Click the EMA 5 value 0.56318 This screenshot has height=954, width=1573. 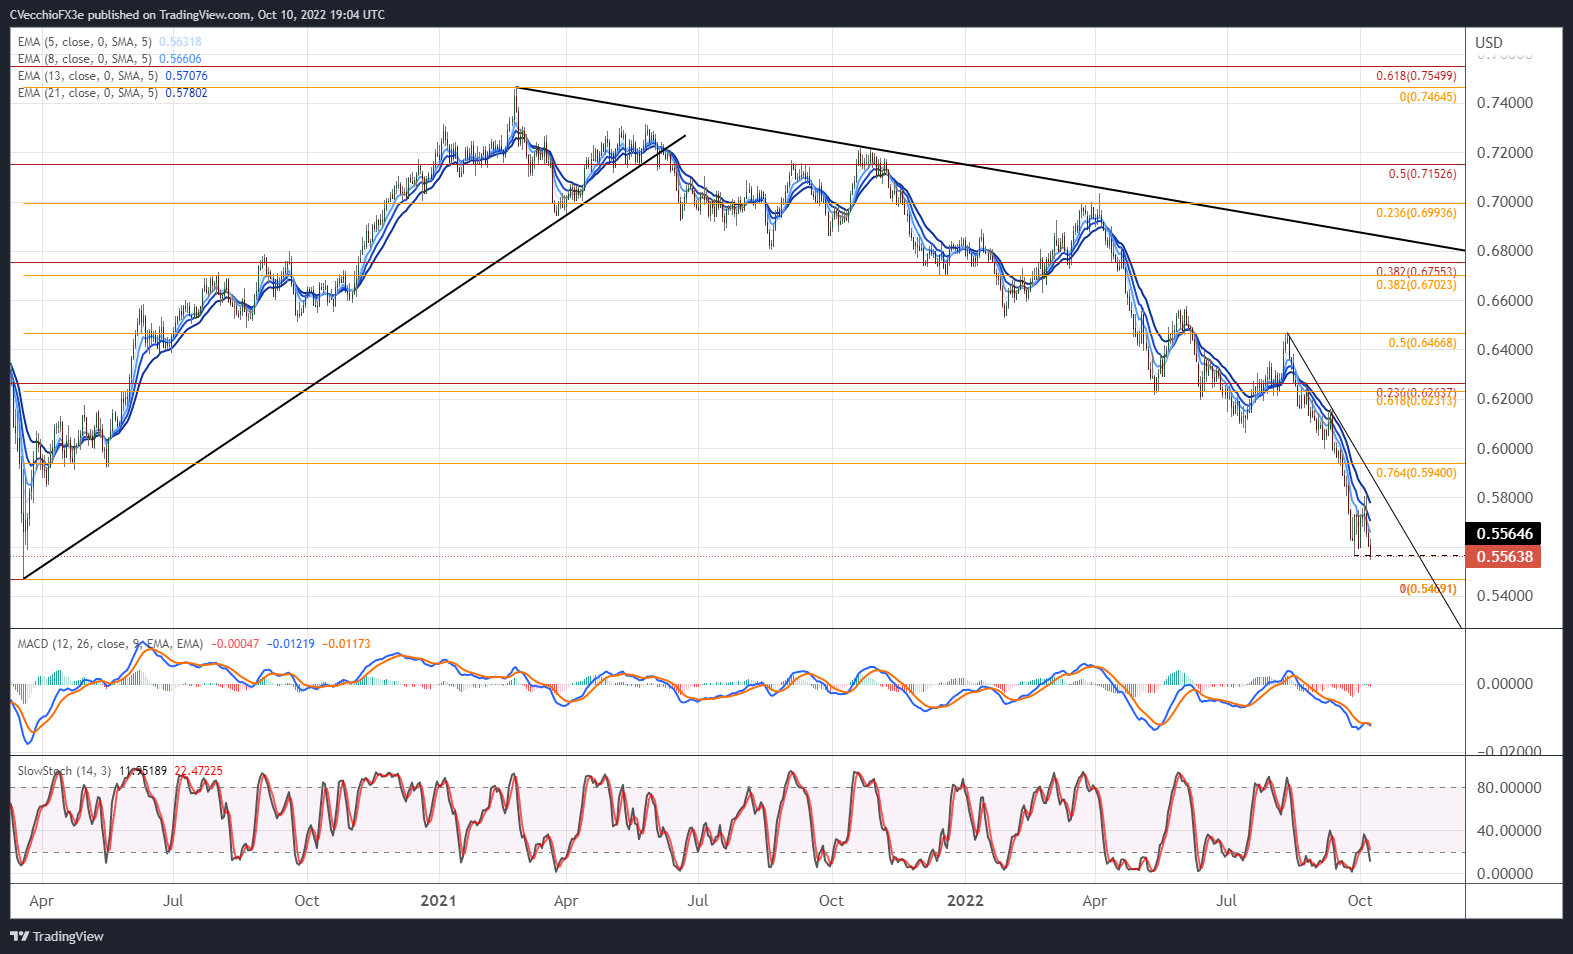coord(180,42)
